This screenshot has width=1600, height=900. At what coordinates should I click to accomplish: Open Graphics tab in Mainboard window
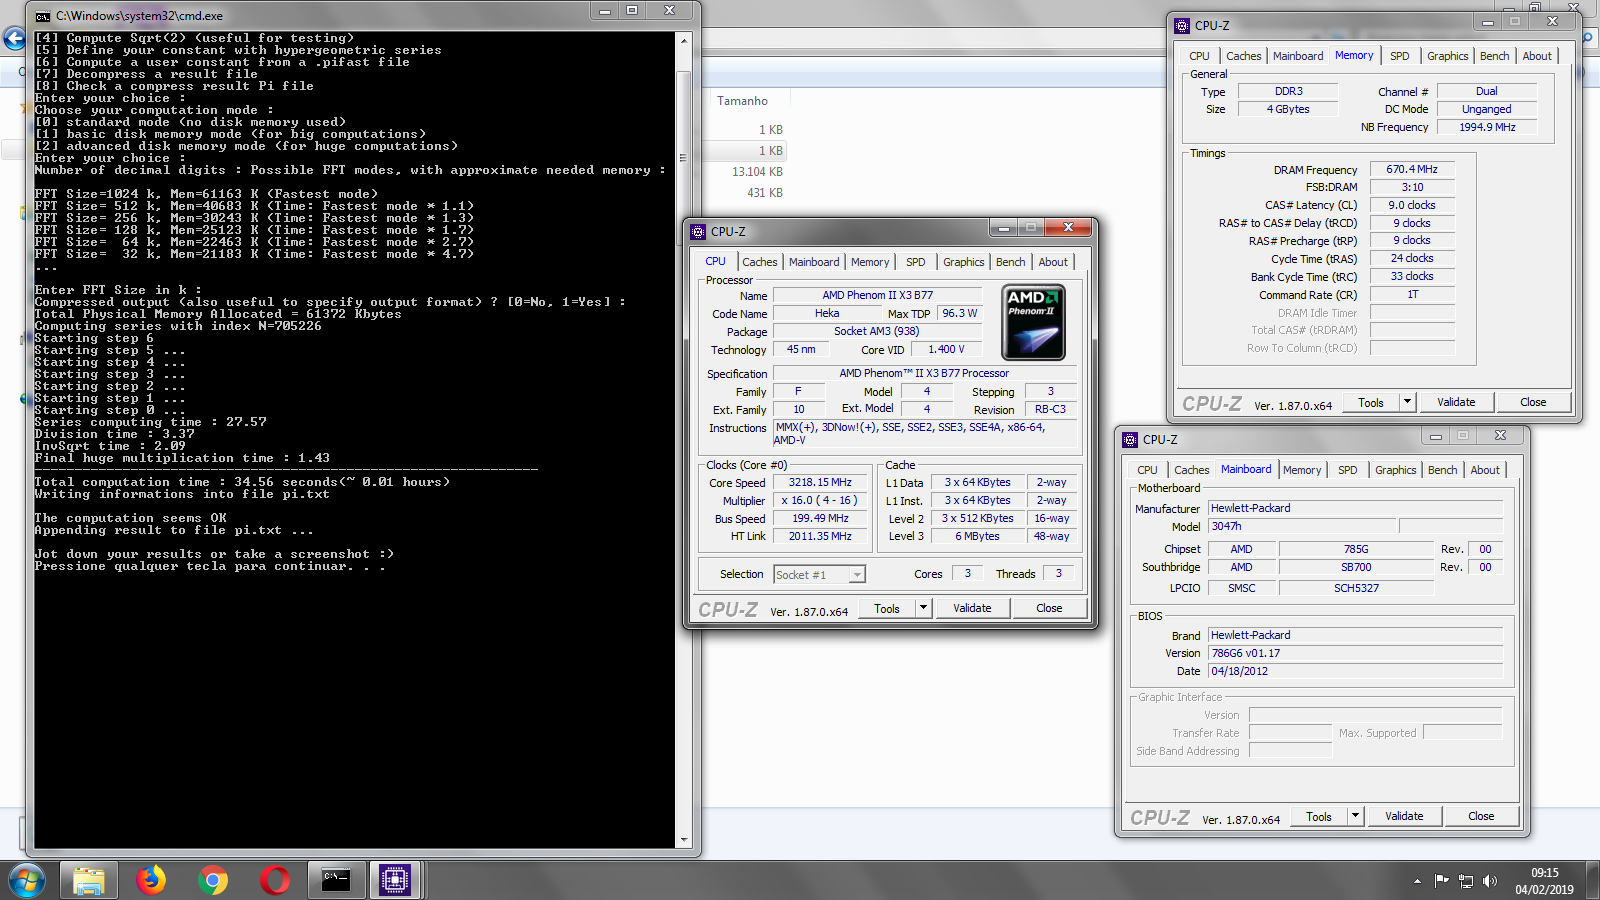pos(1396,470)
